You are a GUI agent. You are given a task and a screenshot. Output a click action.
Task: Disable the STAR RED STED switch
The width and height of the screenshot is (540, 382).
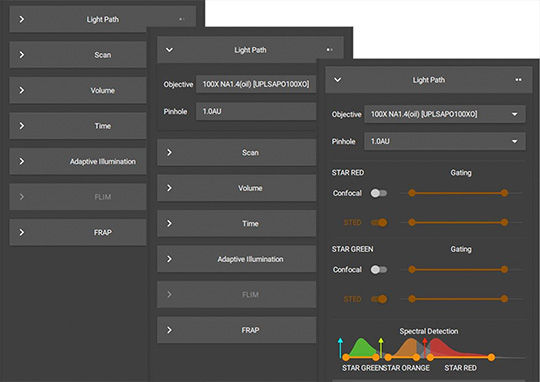click(379, 223)
